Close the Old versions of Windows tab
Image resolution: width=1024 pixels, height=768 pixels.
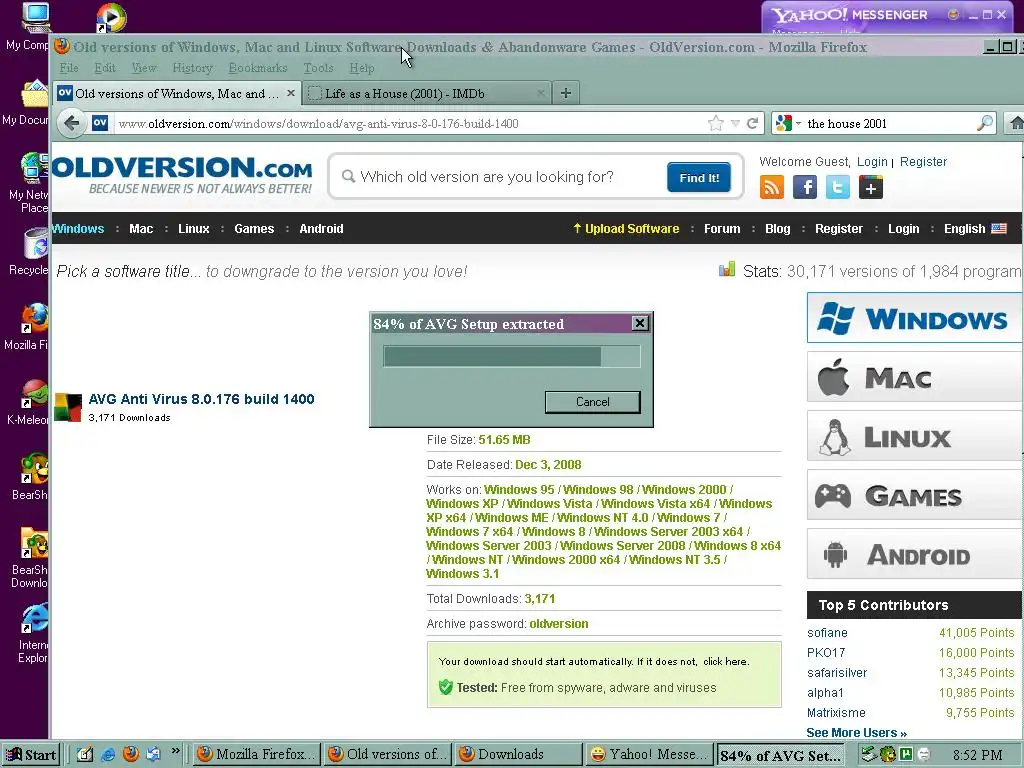pos(291,93)
